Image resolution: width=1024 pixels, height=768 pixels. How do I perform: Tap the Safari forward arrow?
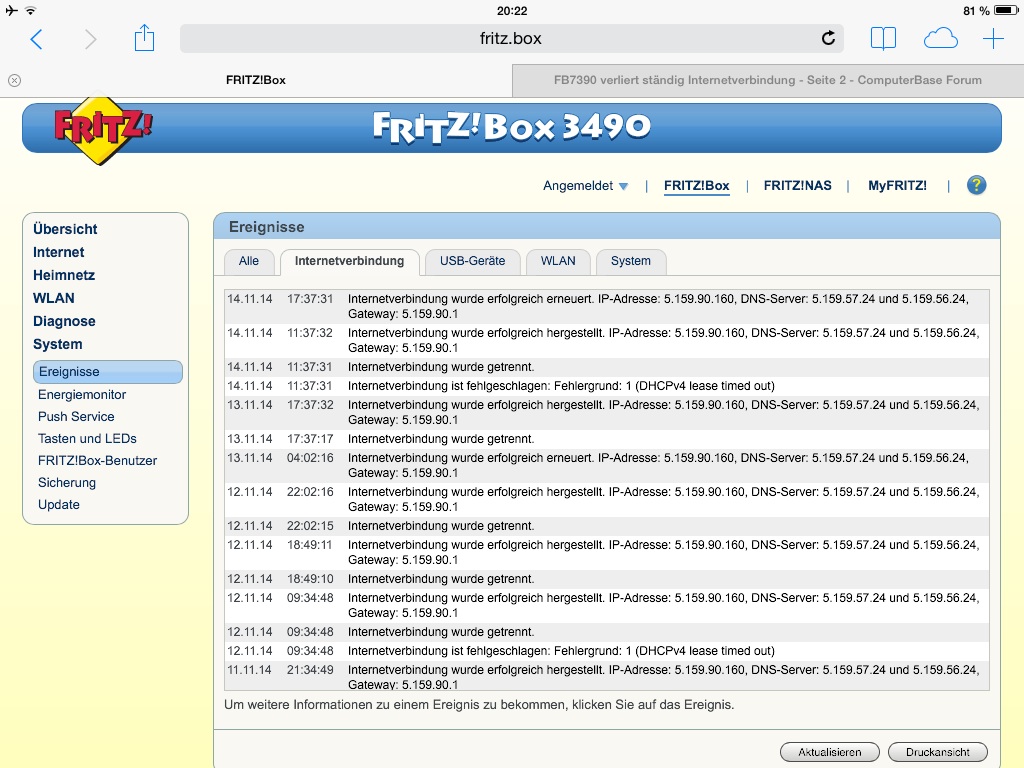pyautogui.click(x=90, y=39)
